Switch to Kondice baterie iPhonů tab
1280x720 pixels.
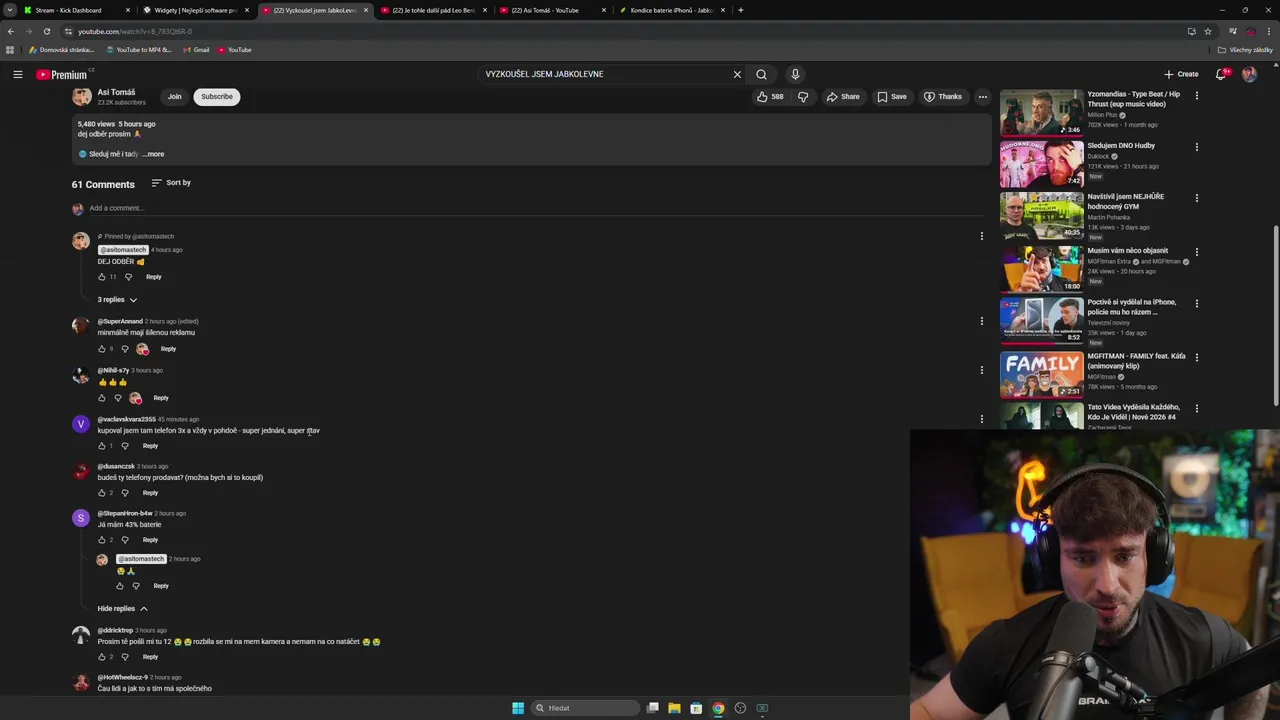pos(671,10)
